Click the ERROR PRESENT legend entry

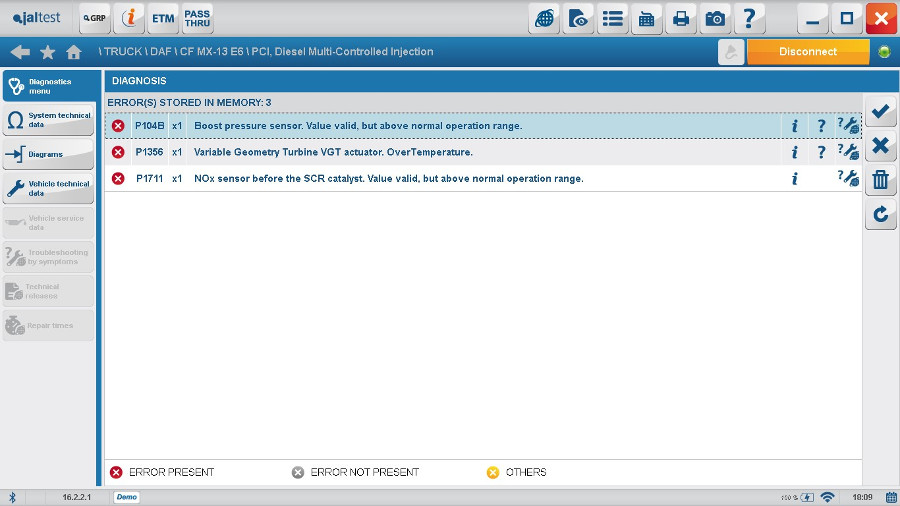click(162, 472)
